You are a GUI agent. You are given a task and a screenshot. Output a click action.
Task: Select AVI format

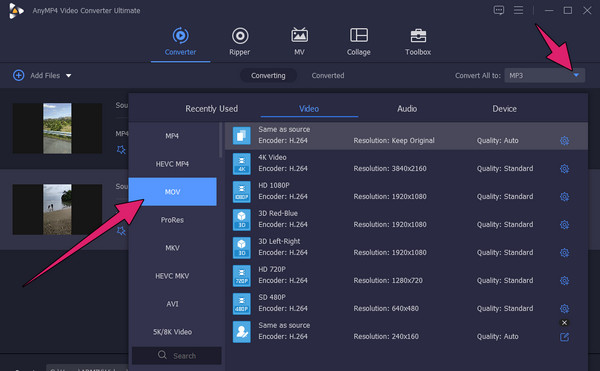pyautogui.click(x=173, y=304)
